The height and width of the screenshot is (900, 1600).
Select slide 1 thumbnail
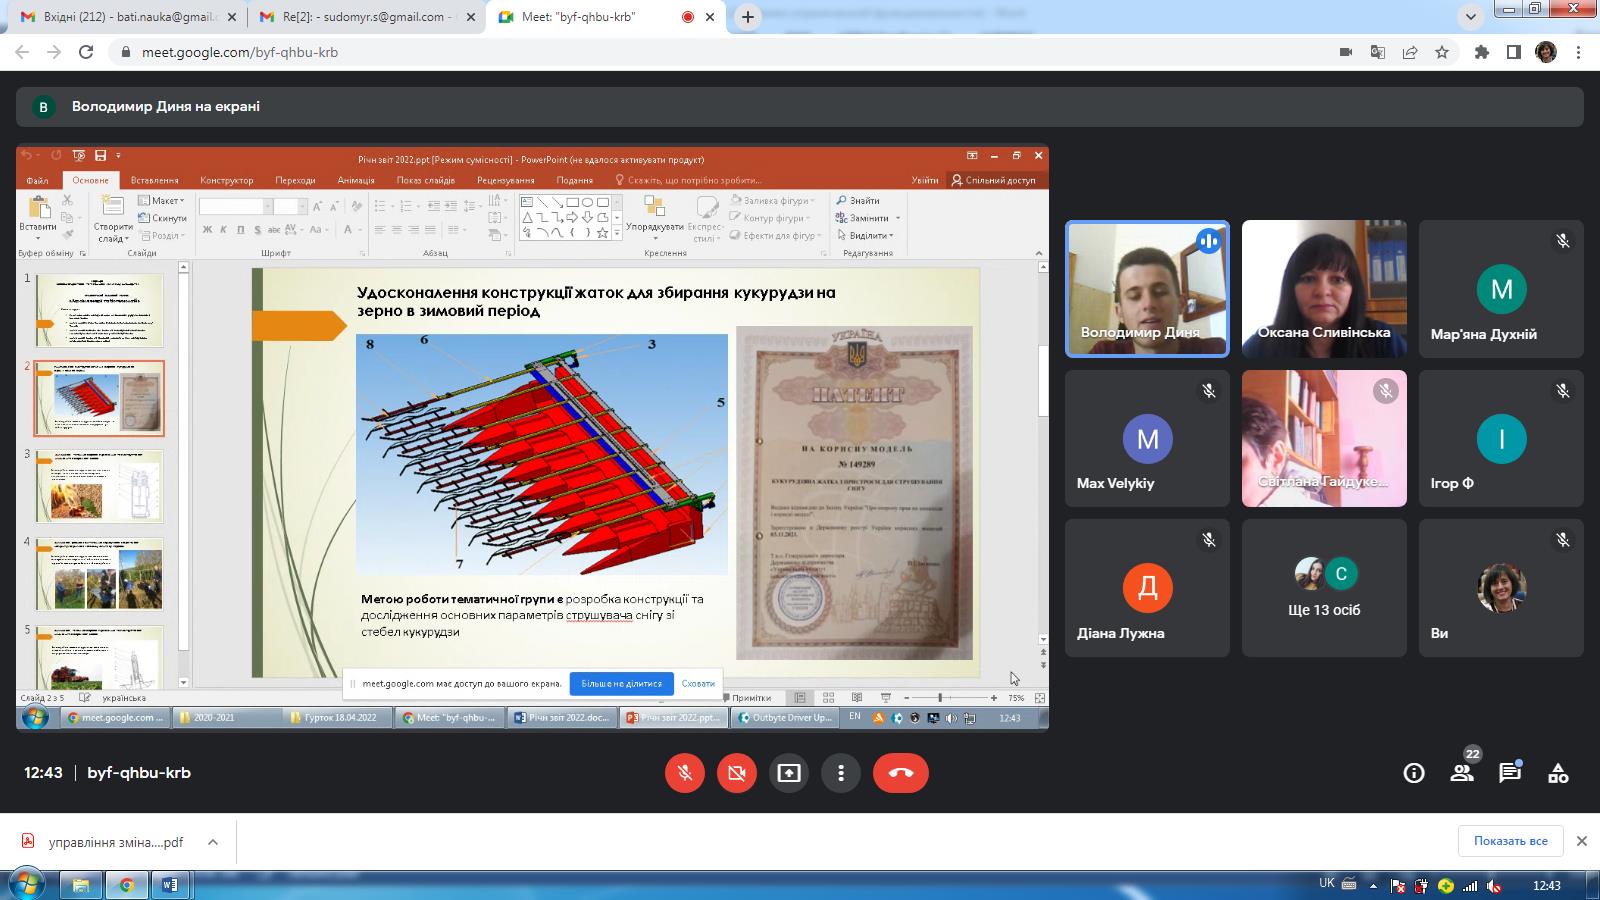(x=99, y=310)
